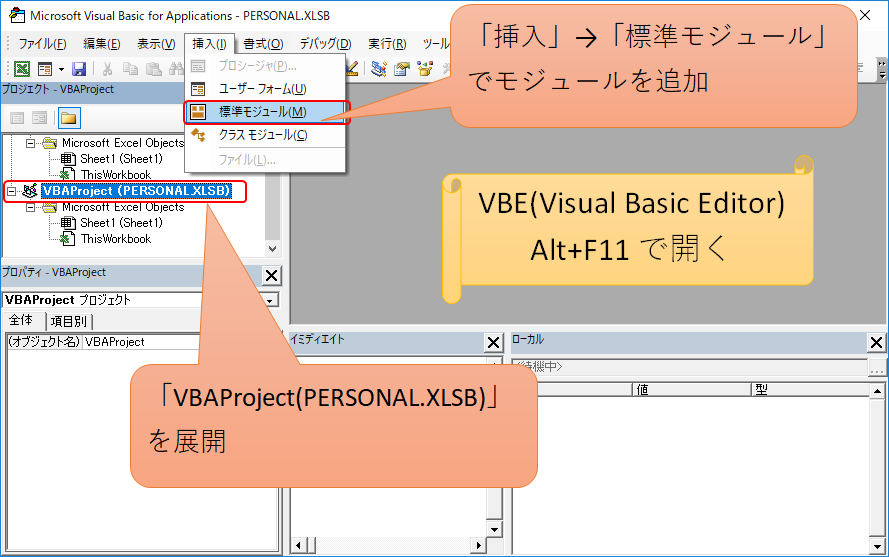The width and height of the screenshot is (889, 557).
Task: Click the 値 column header
Action: point(691,390)
